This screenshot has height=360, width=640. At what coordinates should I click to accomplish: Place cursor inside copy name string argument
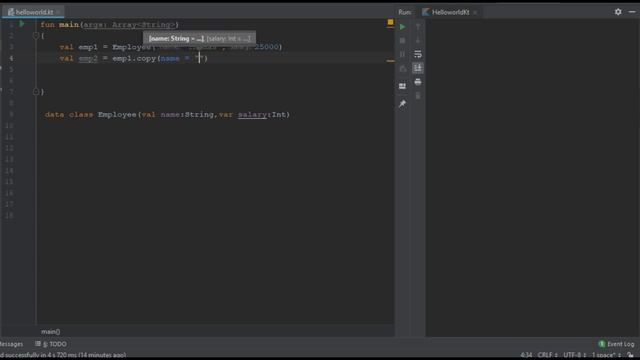200,58
